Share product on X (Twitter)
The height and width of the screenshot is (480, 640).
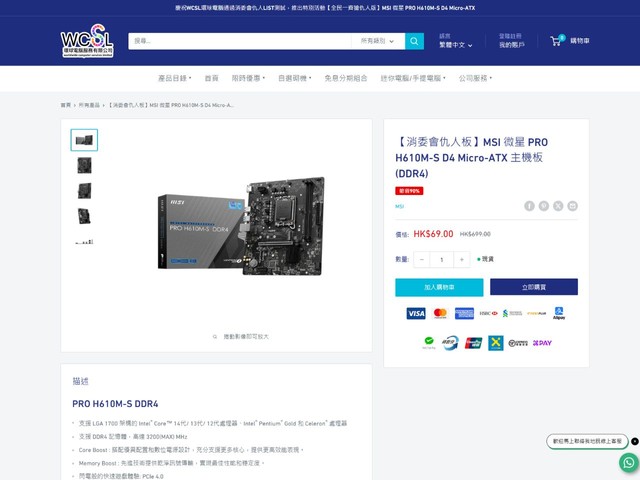(x=558, y=206)
